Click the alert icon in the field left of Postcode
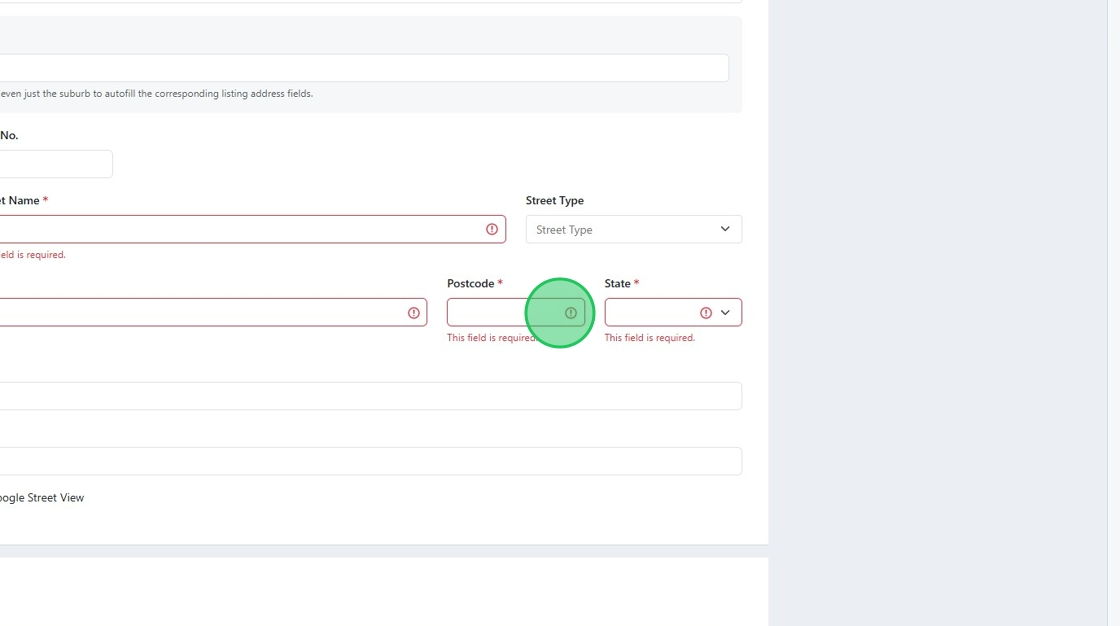 414,313
